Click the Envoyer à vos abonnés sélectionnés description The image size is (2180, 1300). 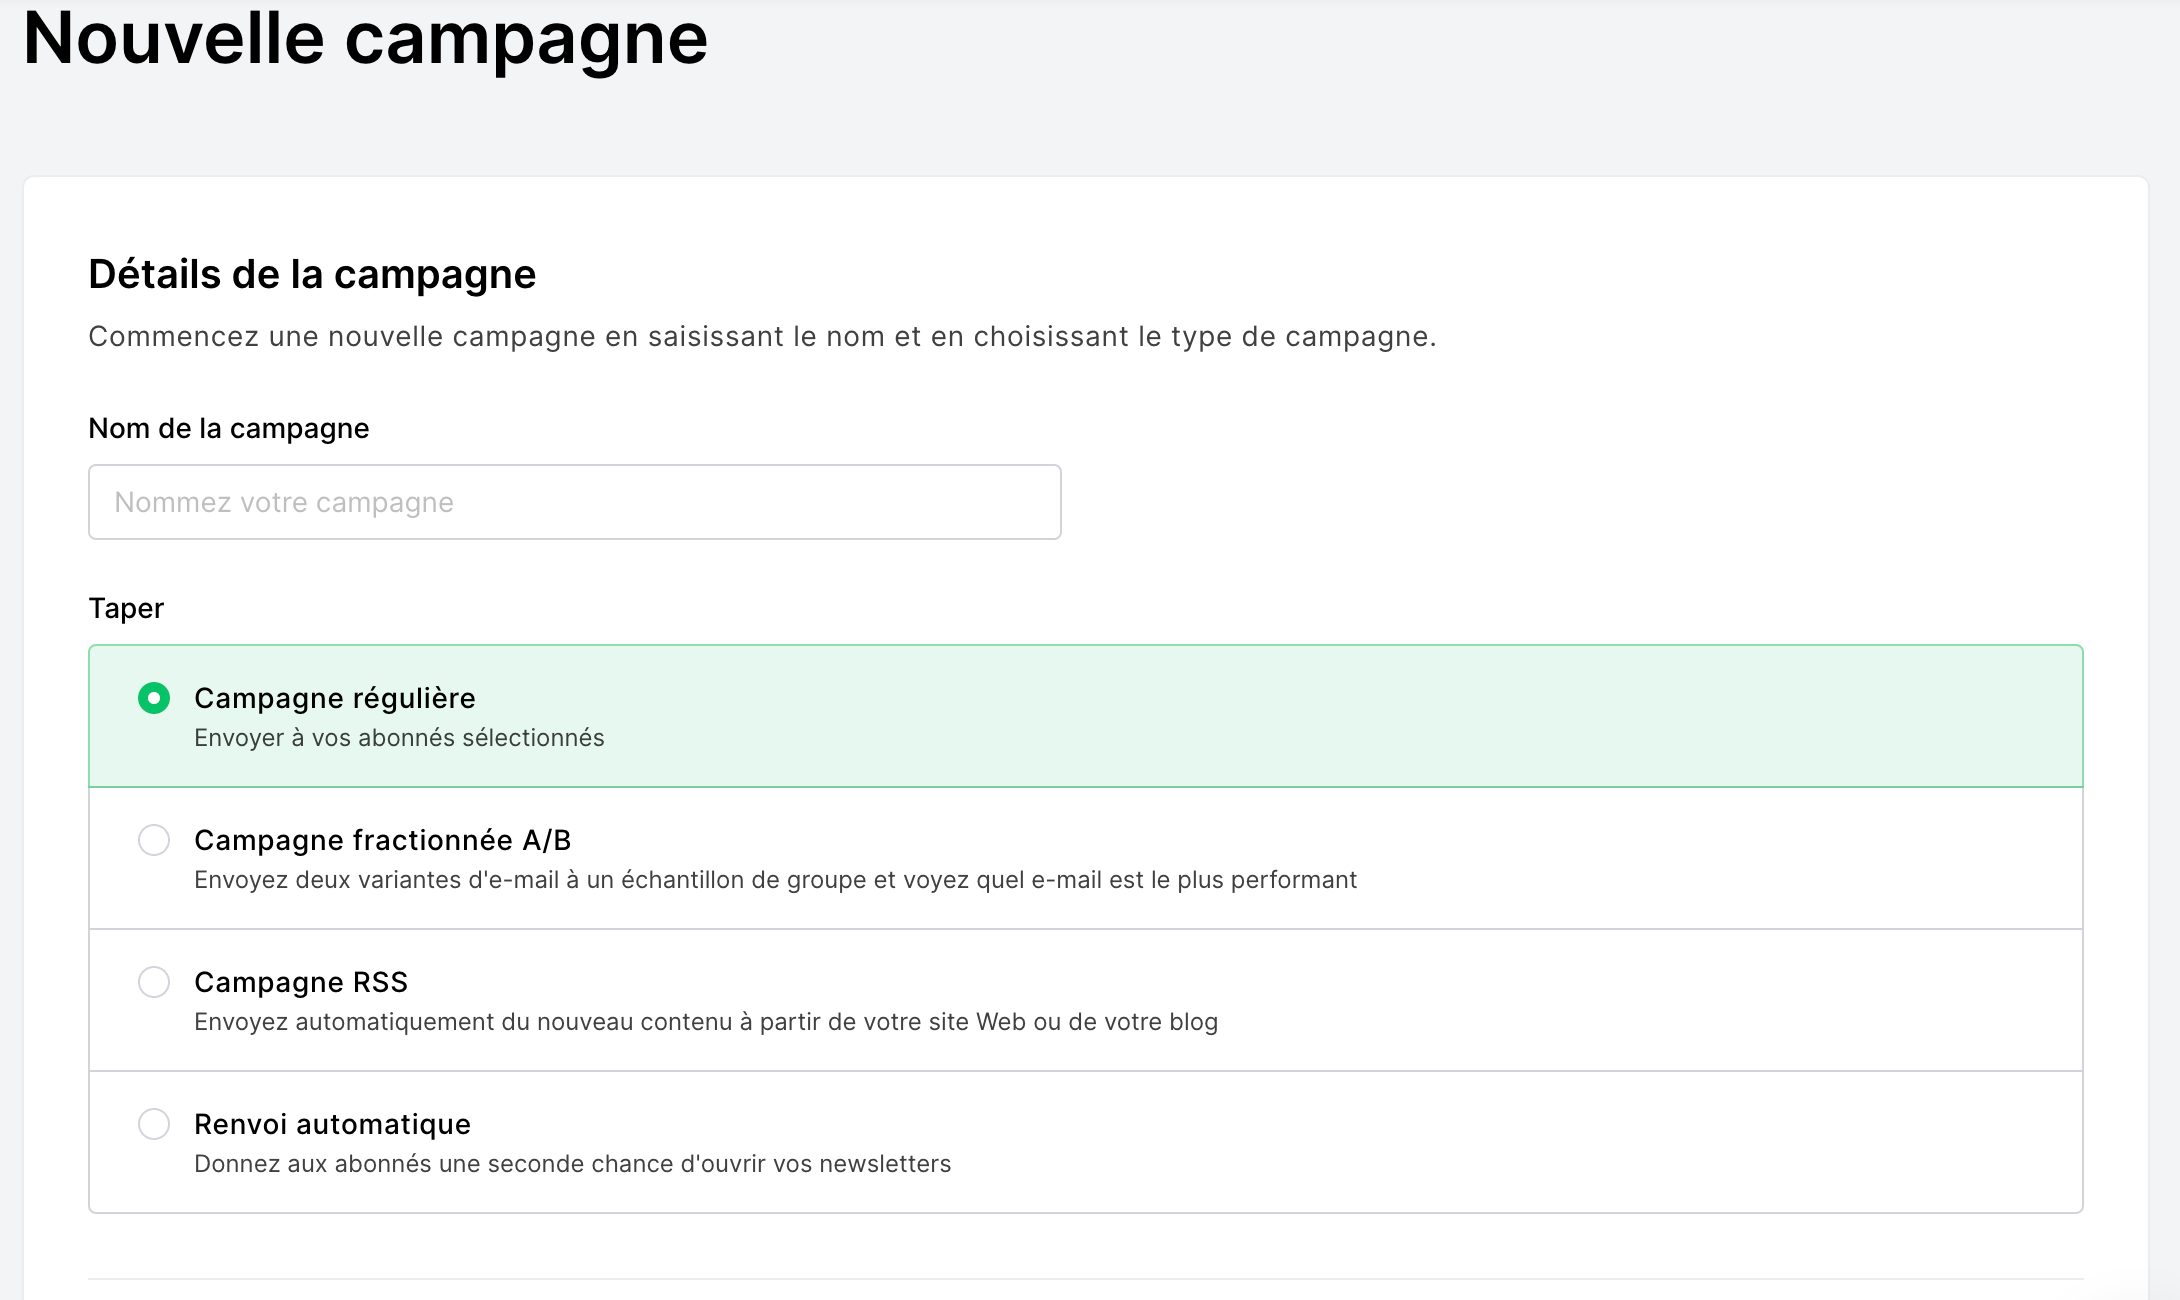pos(399,737)
